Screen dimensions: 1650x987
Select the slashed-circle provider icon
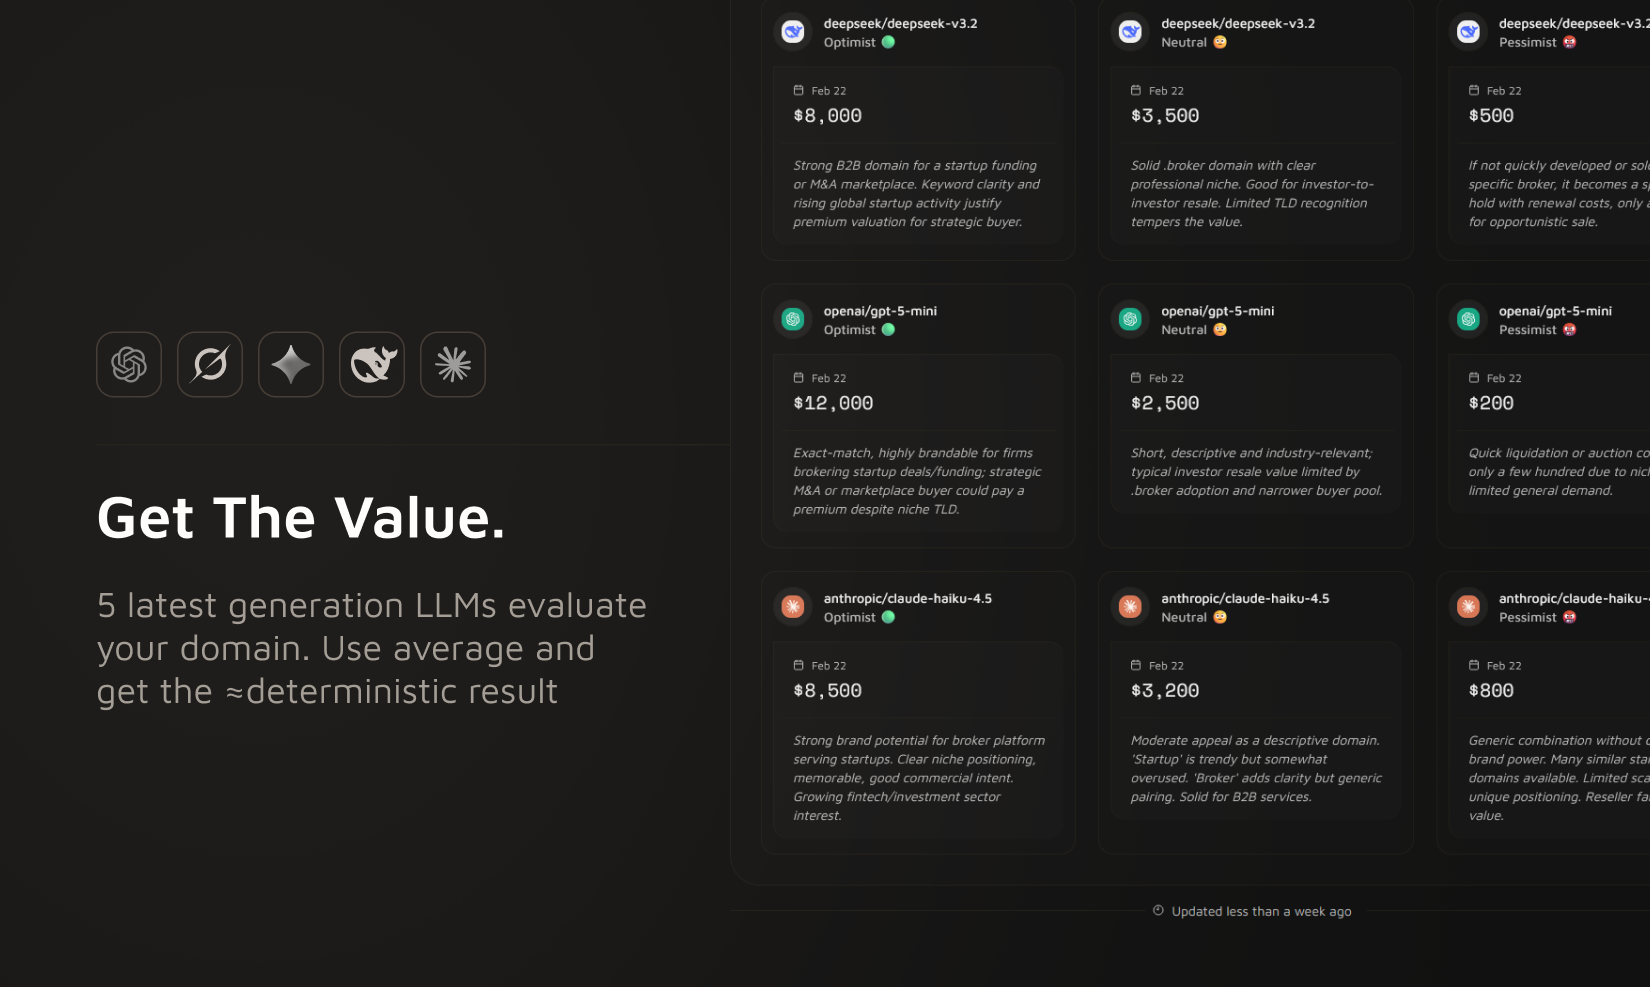tap(210, 364)
